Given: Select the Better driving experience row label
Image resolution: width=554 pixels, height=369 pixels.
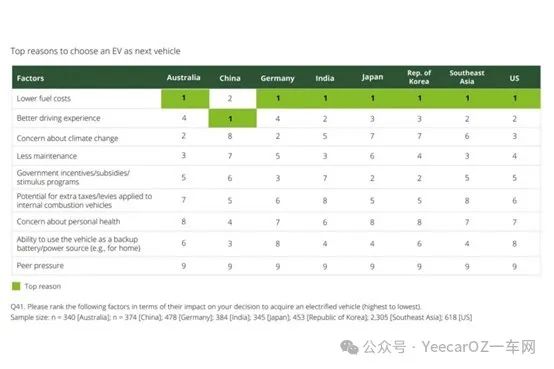Looking at the screenshot, I should click(58, 118).
